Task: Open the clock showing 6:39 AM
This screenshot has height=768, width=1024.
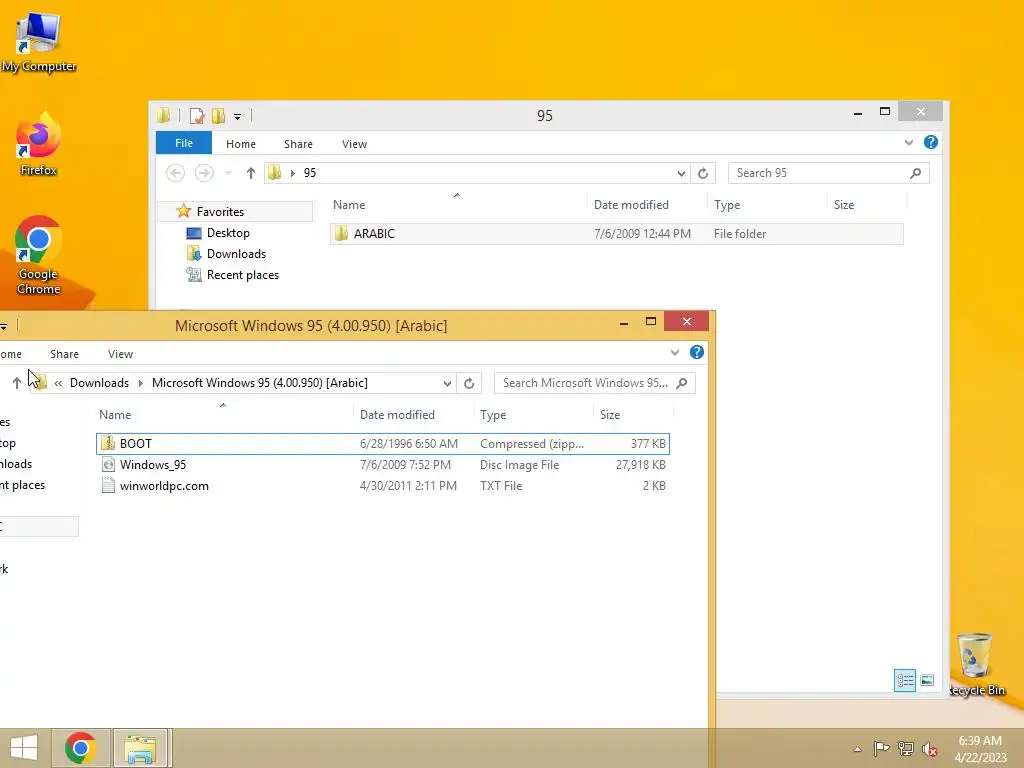Action: 980,748
